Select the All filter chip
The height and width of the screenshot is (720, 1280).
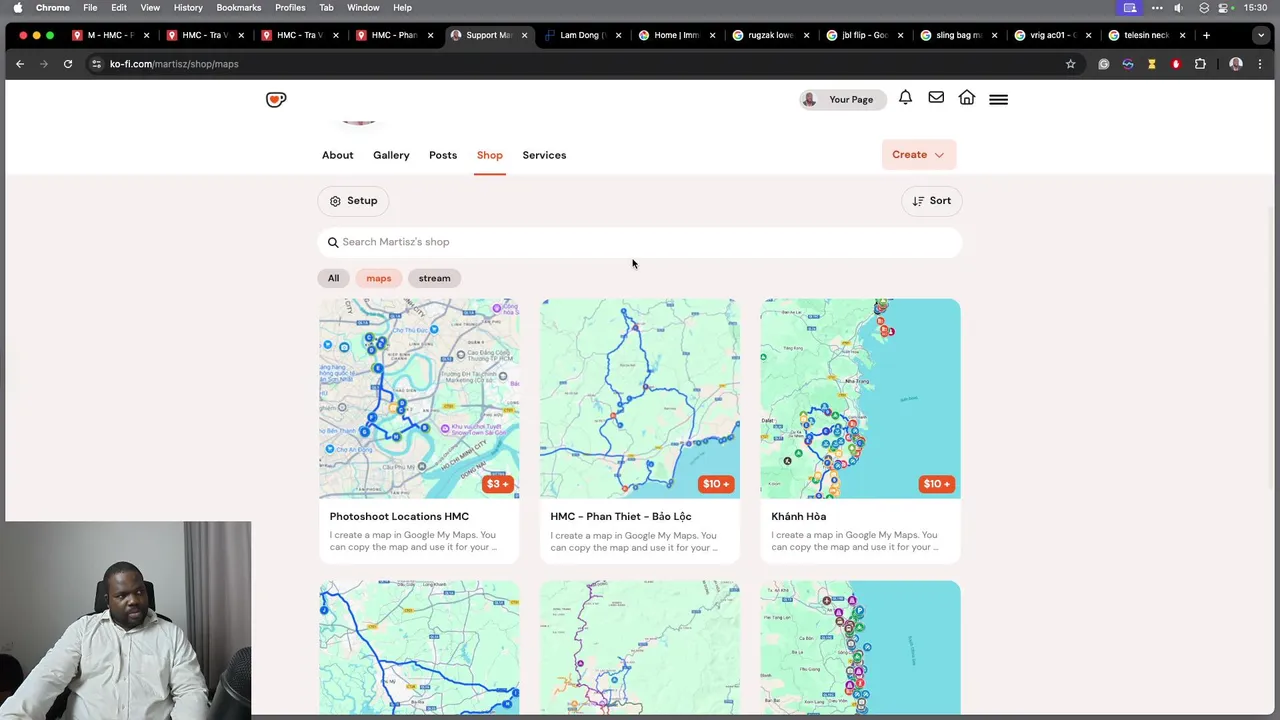coord(333,278)
